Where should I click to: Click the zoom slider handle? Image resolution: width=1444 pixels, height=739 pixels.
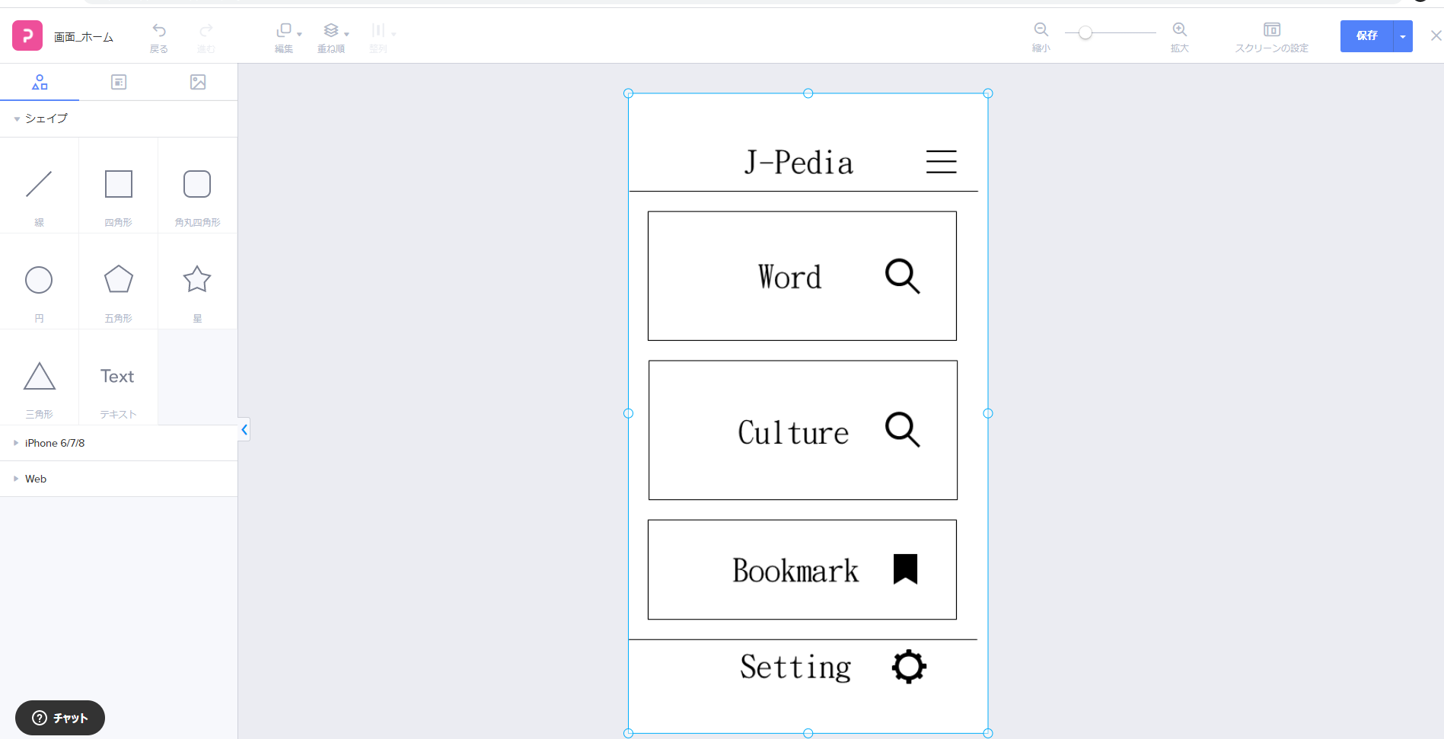pyautogui.click(x=1085, y=33)
